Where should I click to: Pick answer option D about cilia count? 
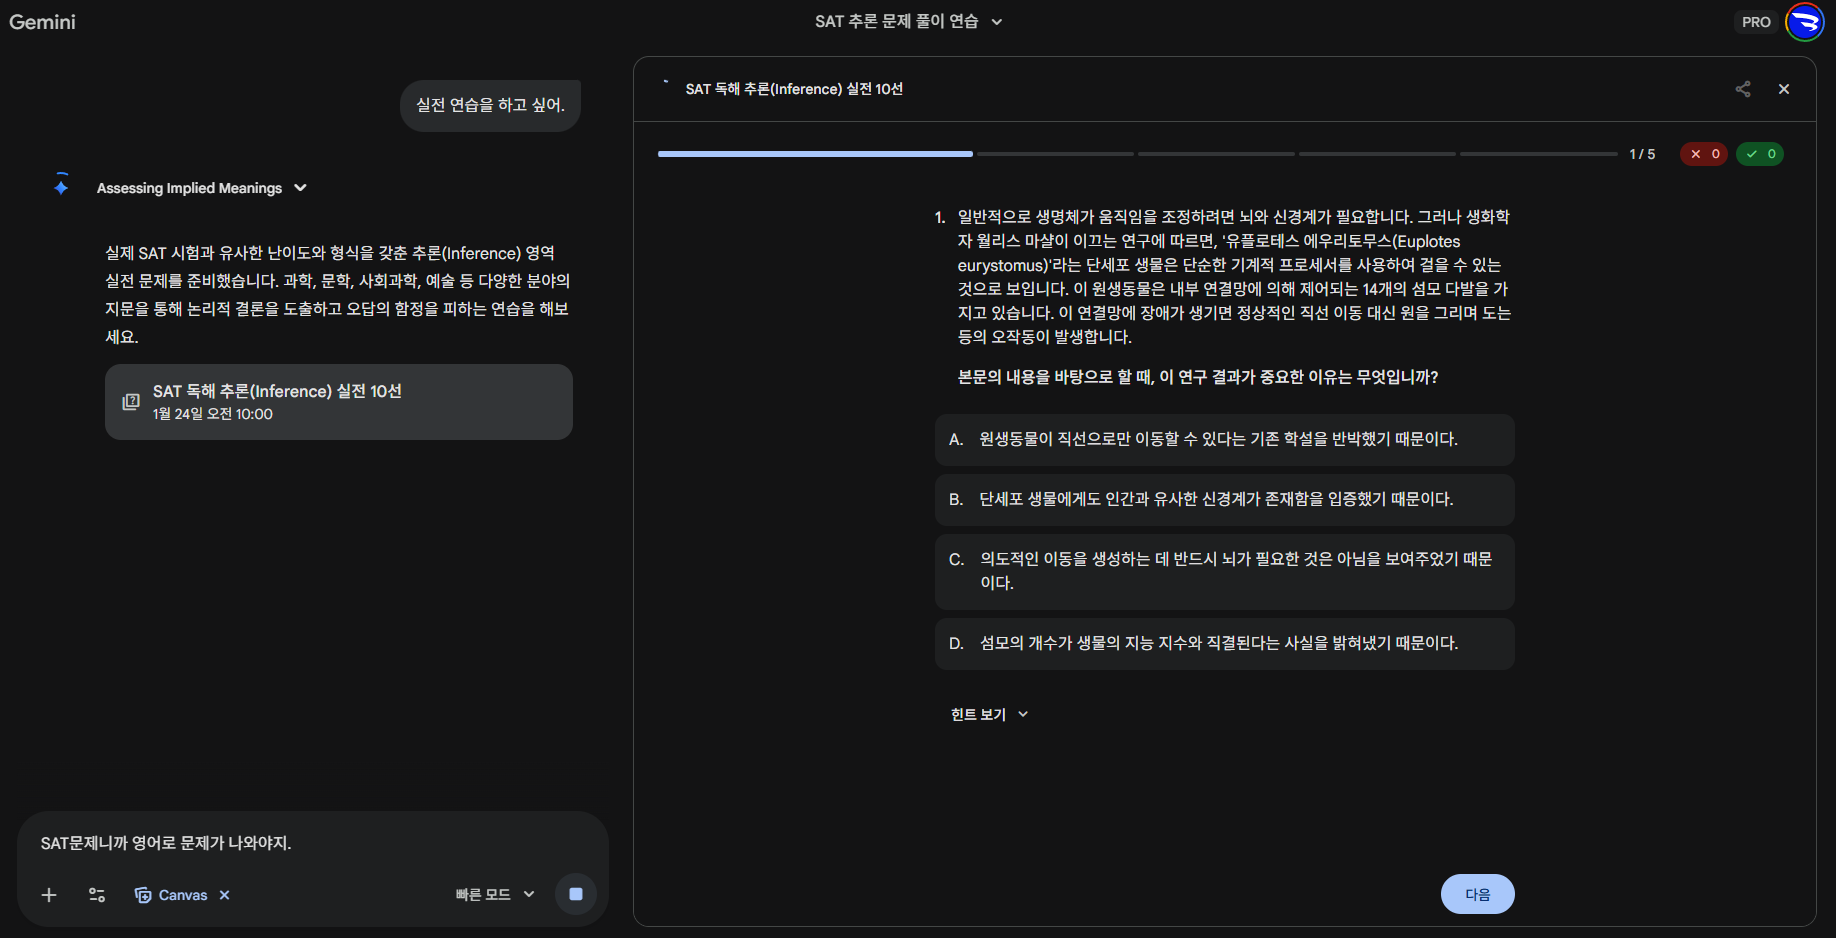(1223, 644)
